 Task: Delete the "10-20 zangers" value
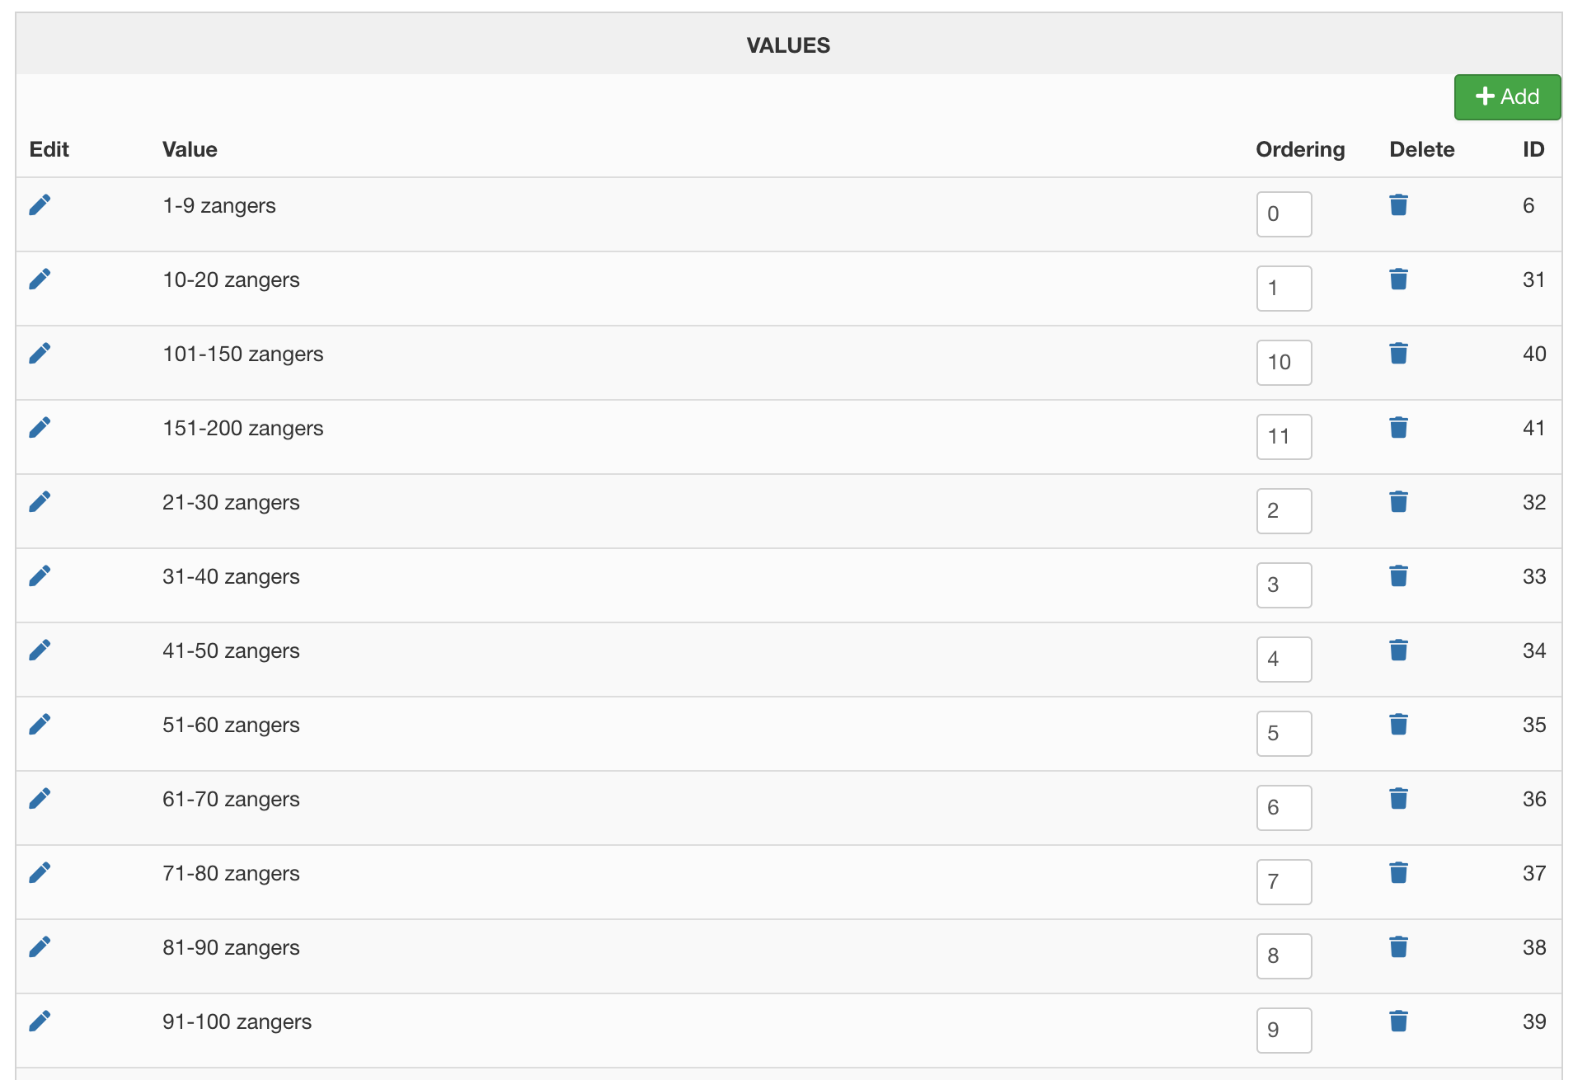1398,279
